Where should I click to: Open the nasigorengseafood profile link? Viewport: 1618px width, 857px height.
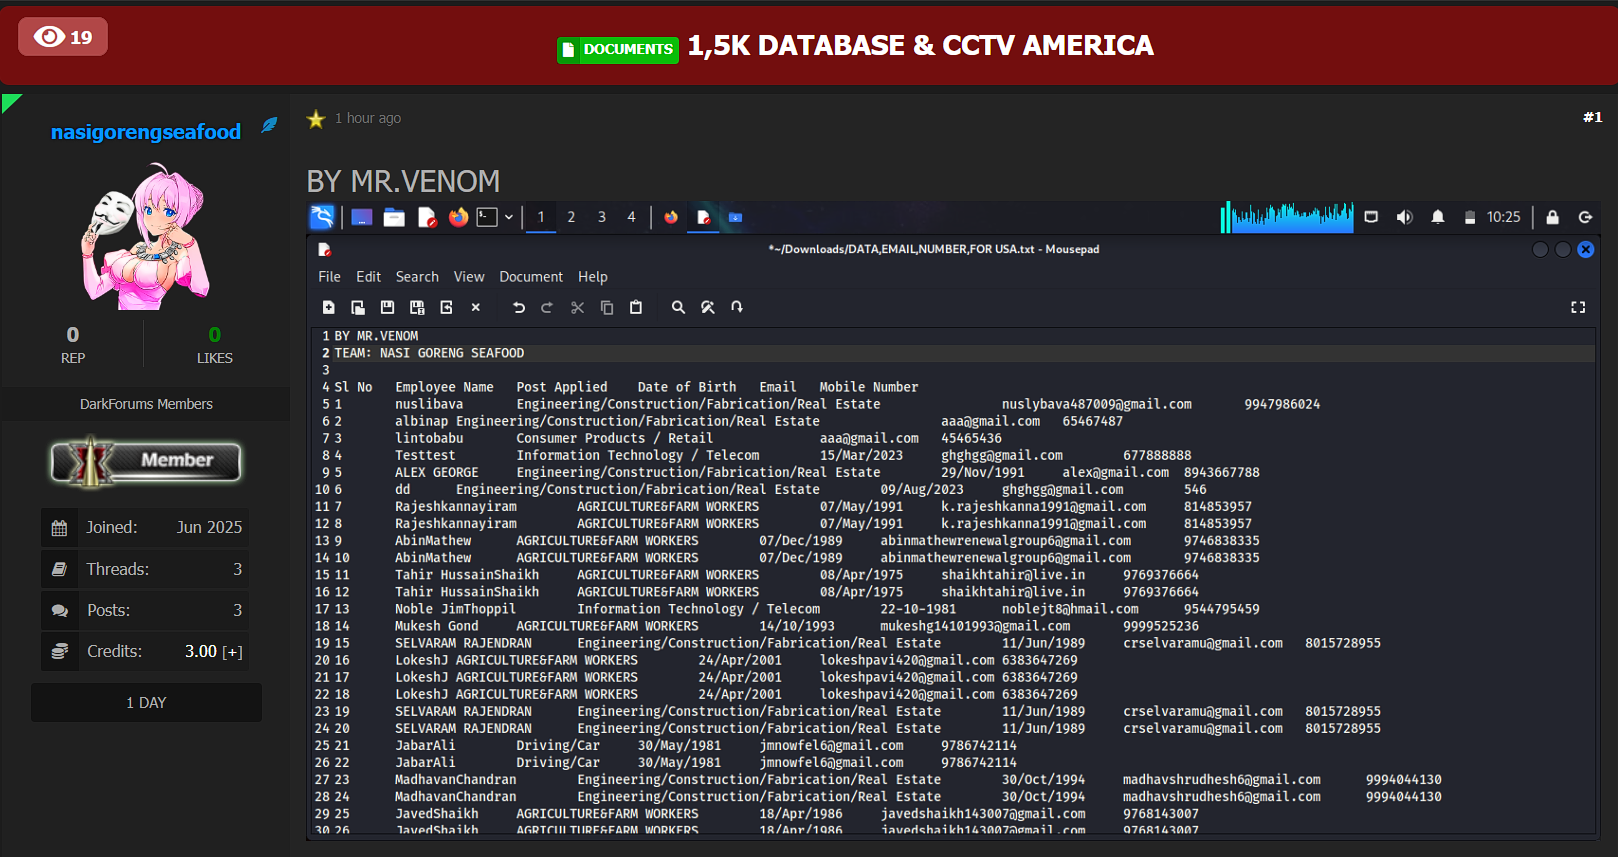pos(146,132)
